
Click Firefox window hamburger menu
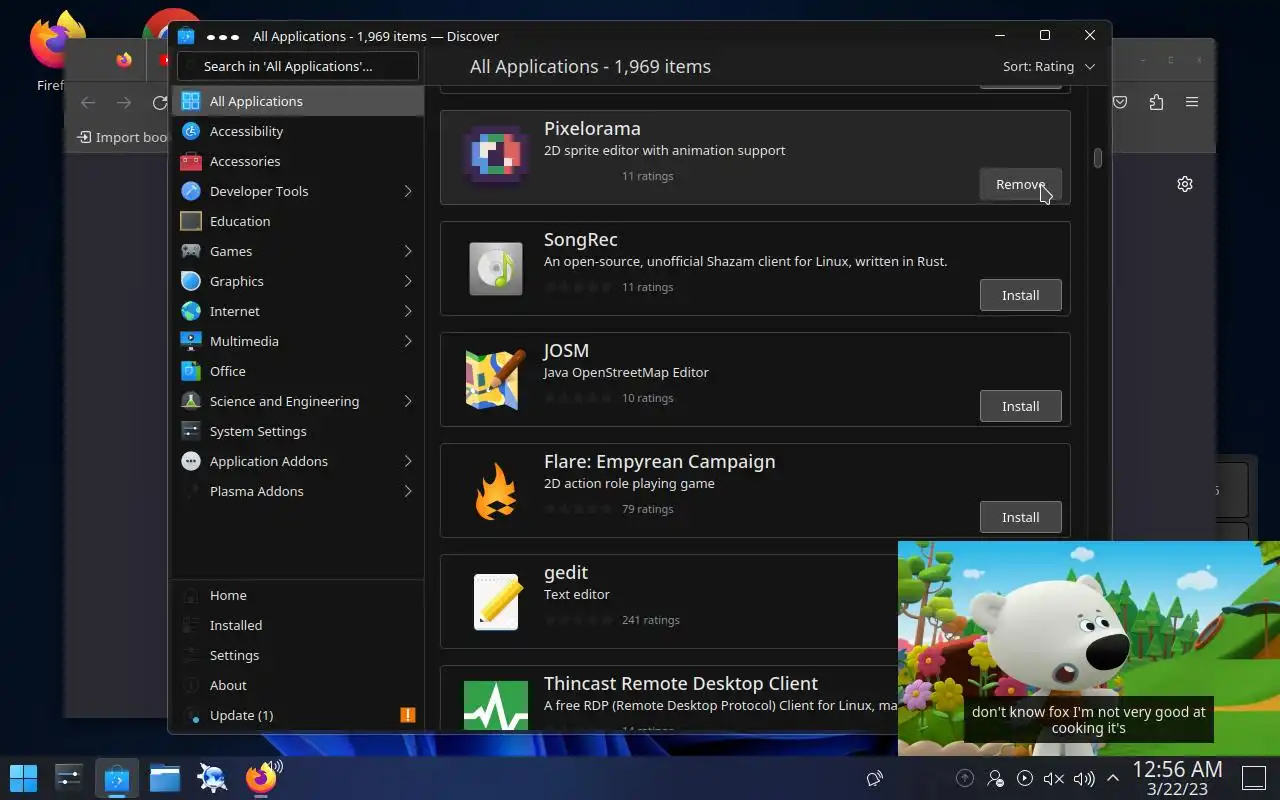pyautogui.click(x=1192, y=102)
